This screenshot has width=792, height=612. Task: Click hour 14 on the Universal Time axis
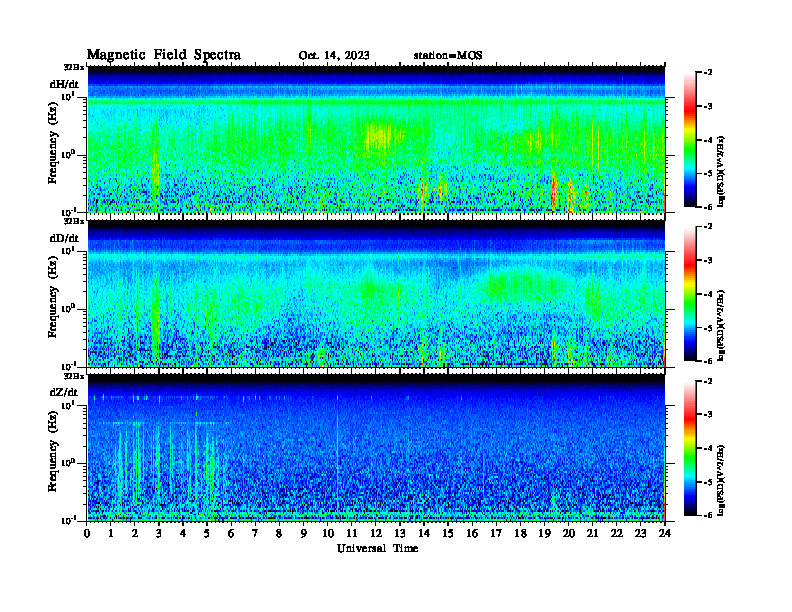point(424,533)
